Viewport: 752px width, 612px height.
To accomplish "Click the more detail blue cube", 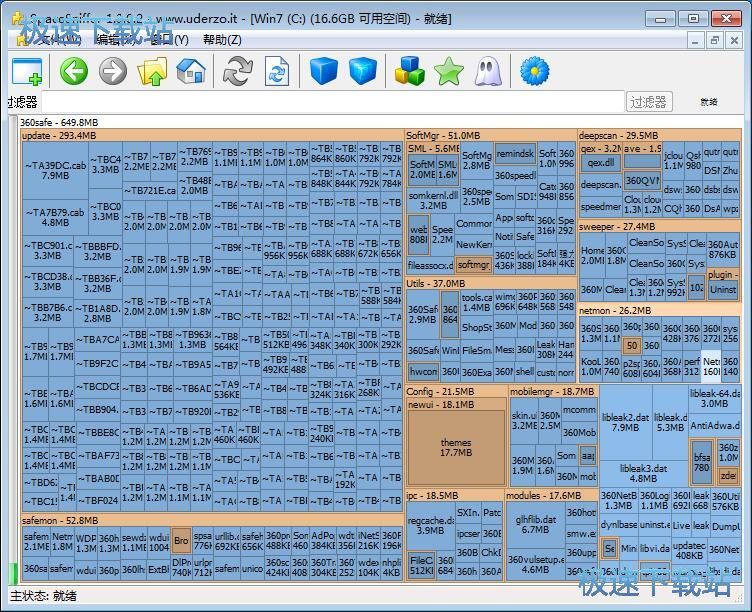I will (x=363, y=71).
